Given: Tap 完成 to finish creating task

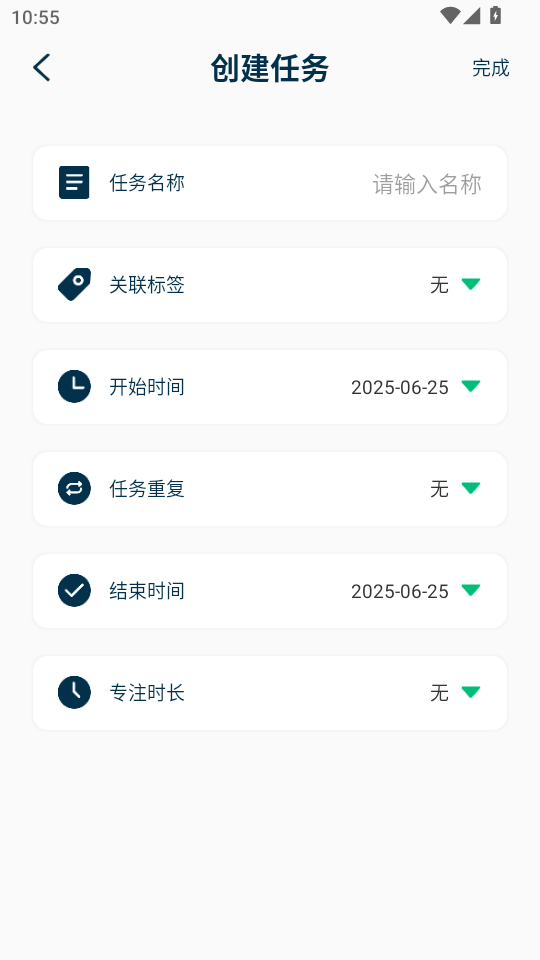Looking at the screenshot, I should pos(490,68).
